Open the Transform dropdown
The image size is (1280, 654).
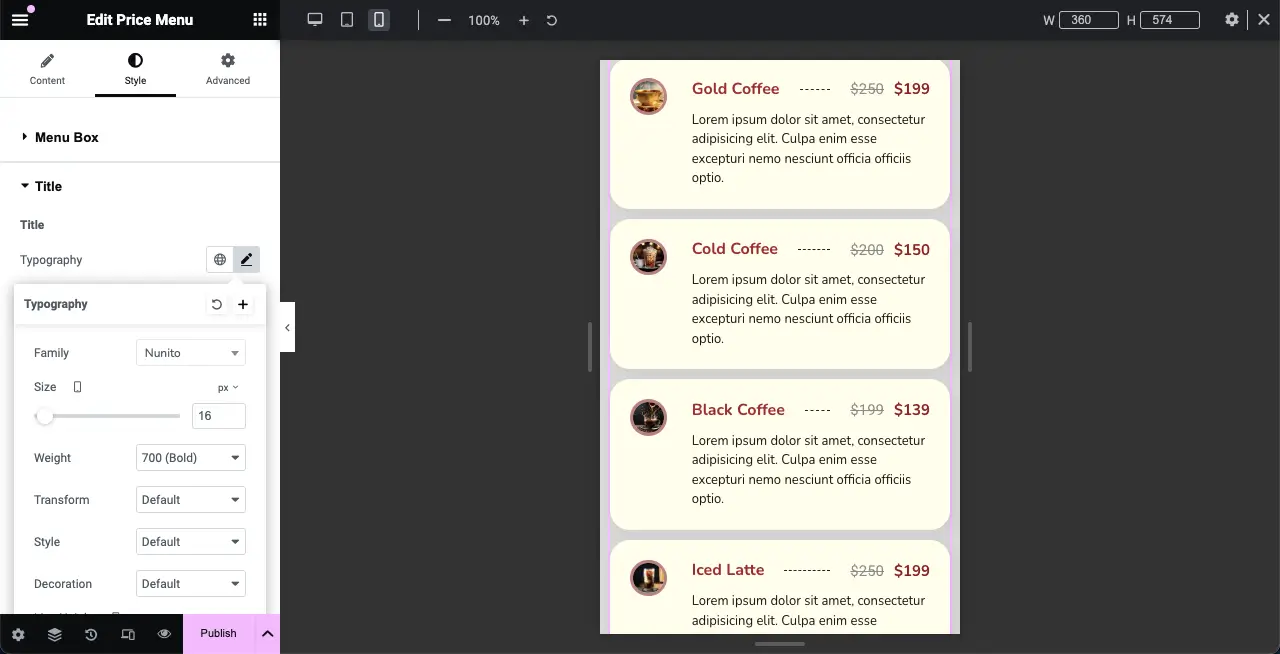pyautogui.click(x=191, y=500)
